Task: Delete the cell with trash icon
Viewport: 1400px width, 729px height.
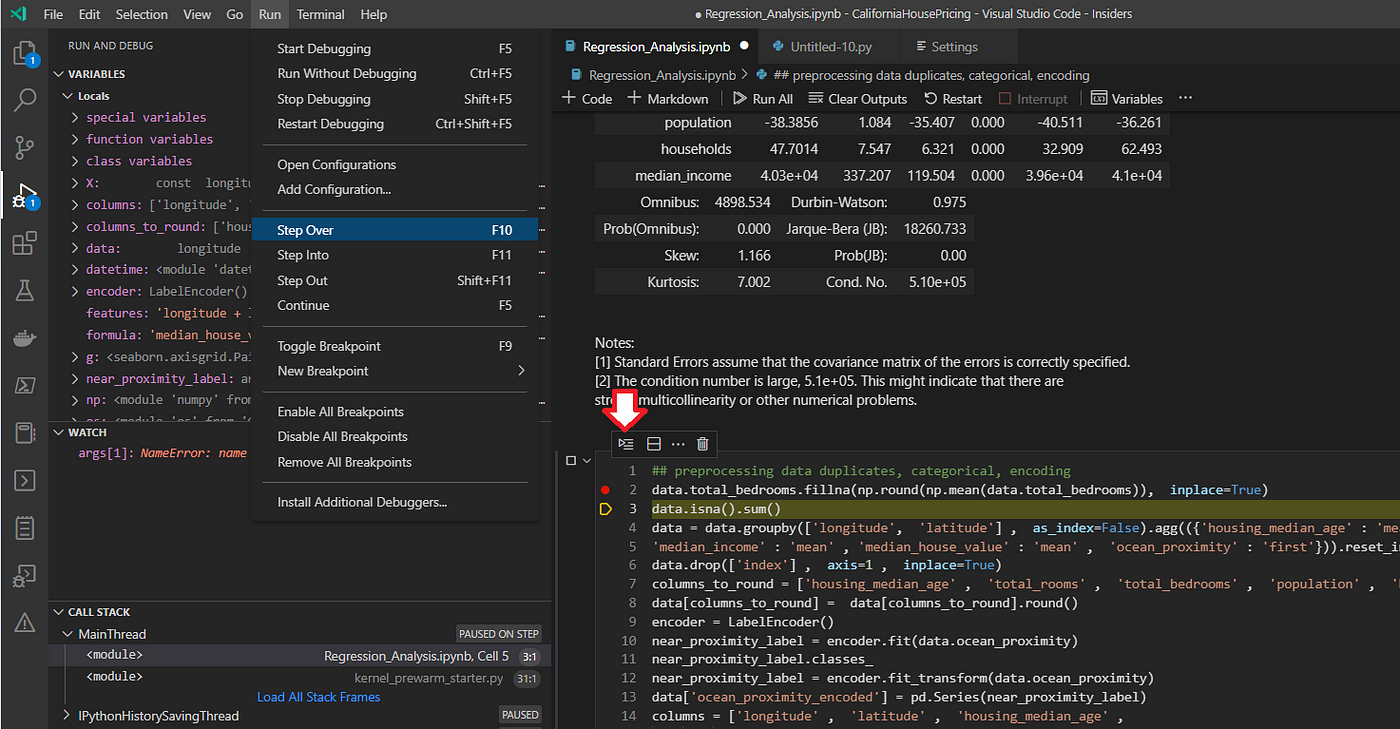Action: point(703,443)
